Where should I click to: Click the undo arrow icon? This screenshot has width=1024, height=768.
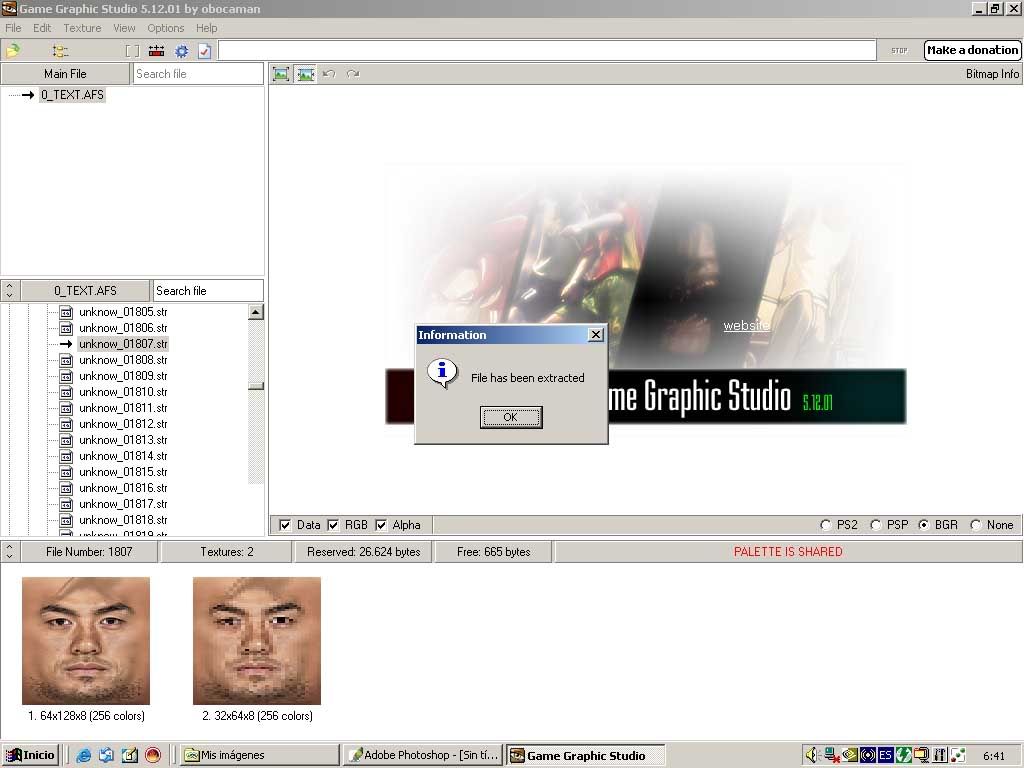pyautogui.click(x=329, y=74)
